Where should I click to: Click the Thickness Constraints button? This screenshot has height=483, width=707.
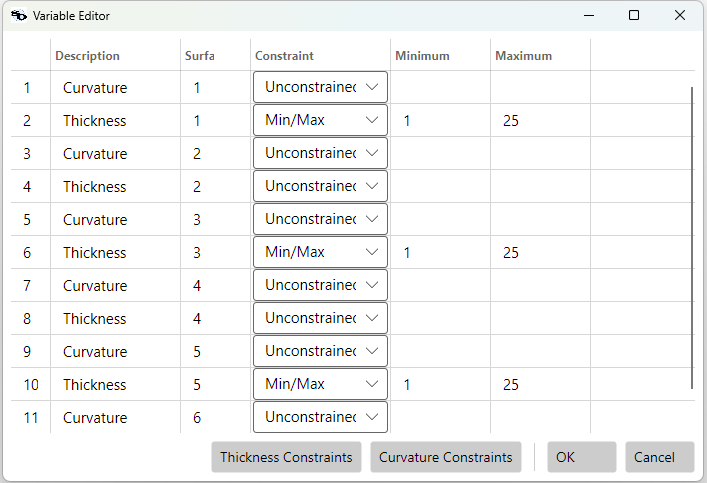pos(286,457)
